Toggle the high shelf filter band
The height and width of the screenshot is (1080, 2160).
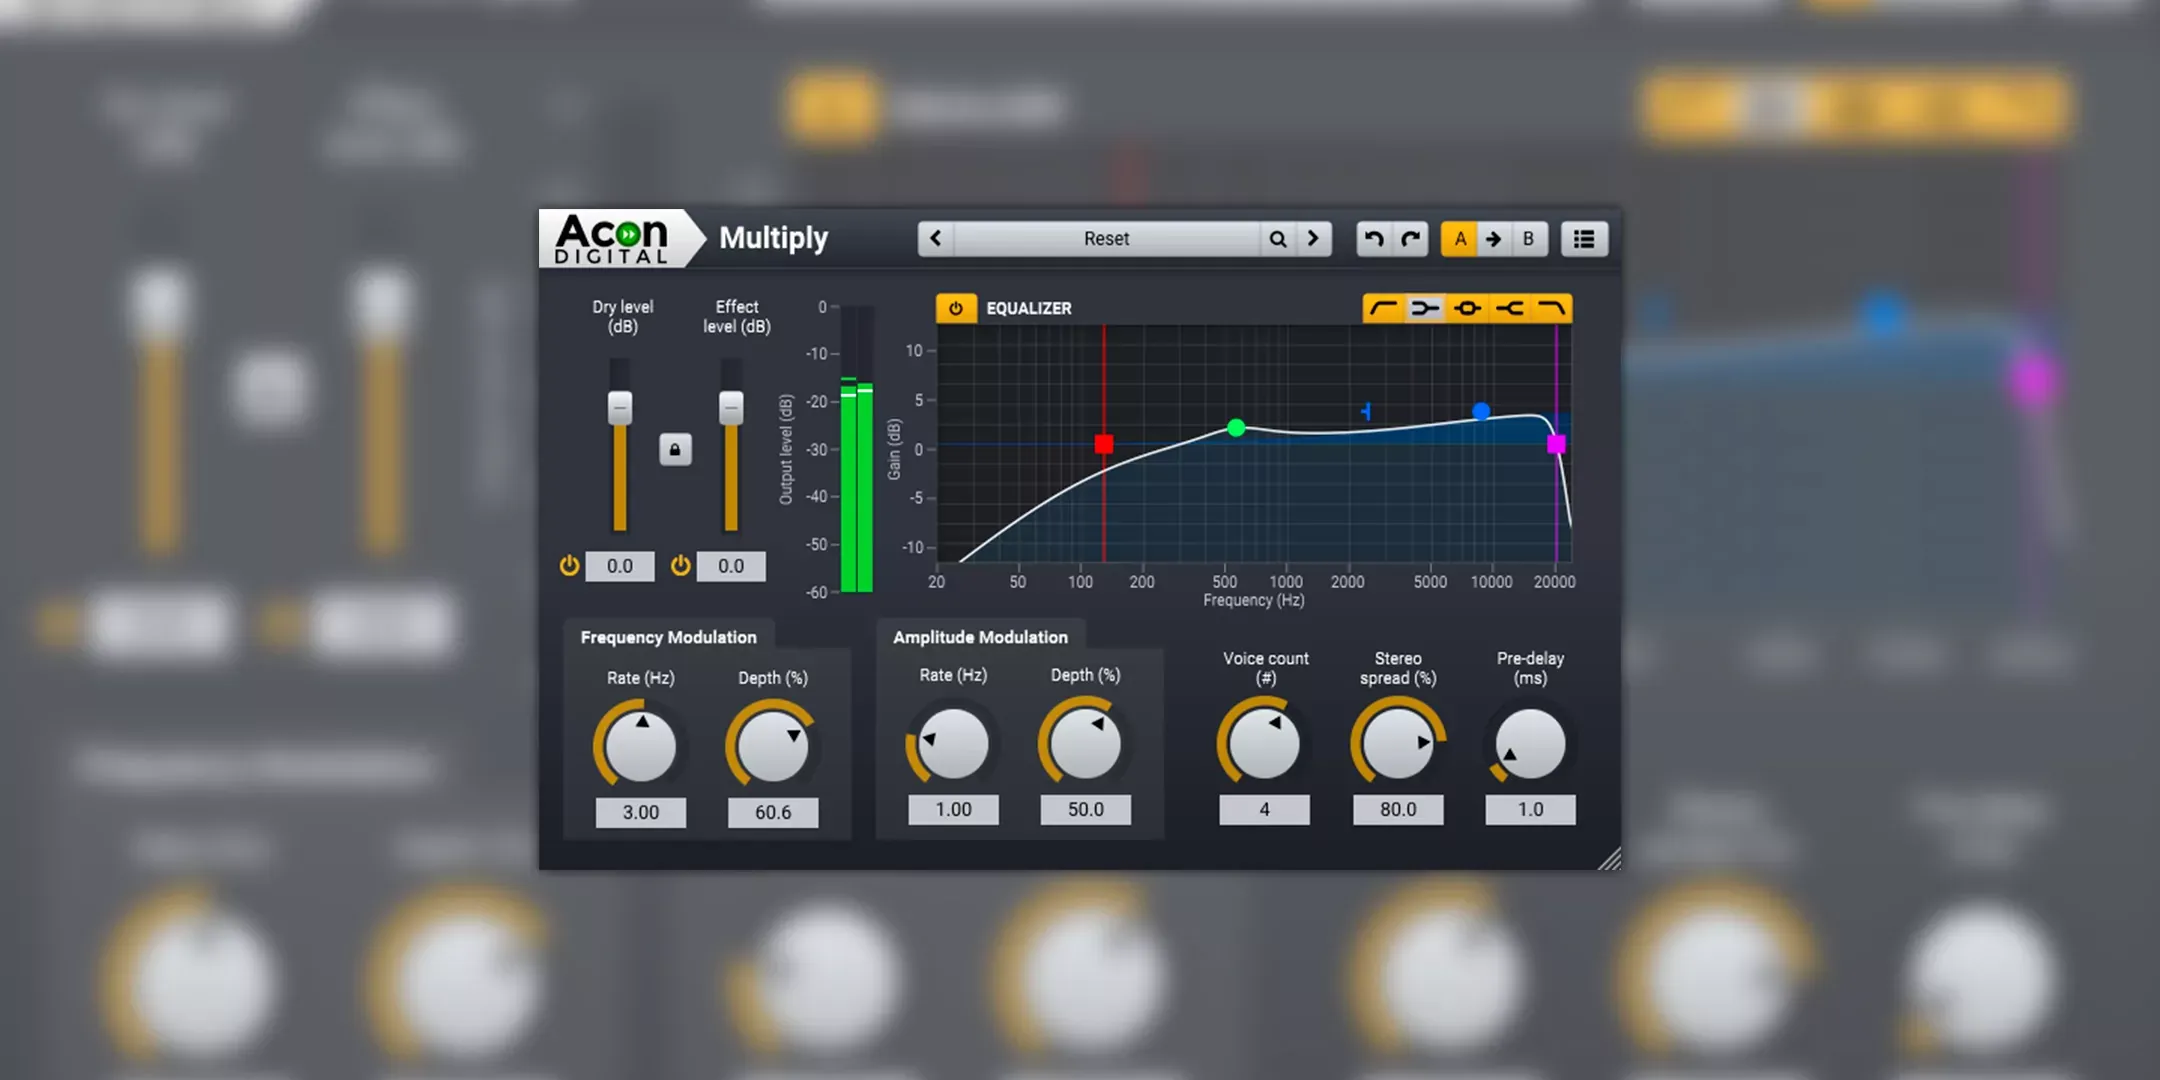point(1509,308)
